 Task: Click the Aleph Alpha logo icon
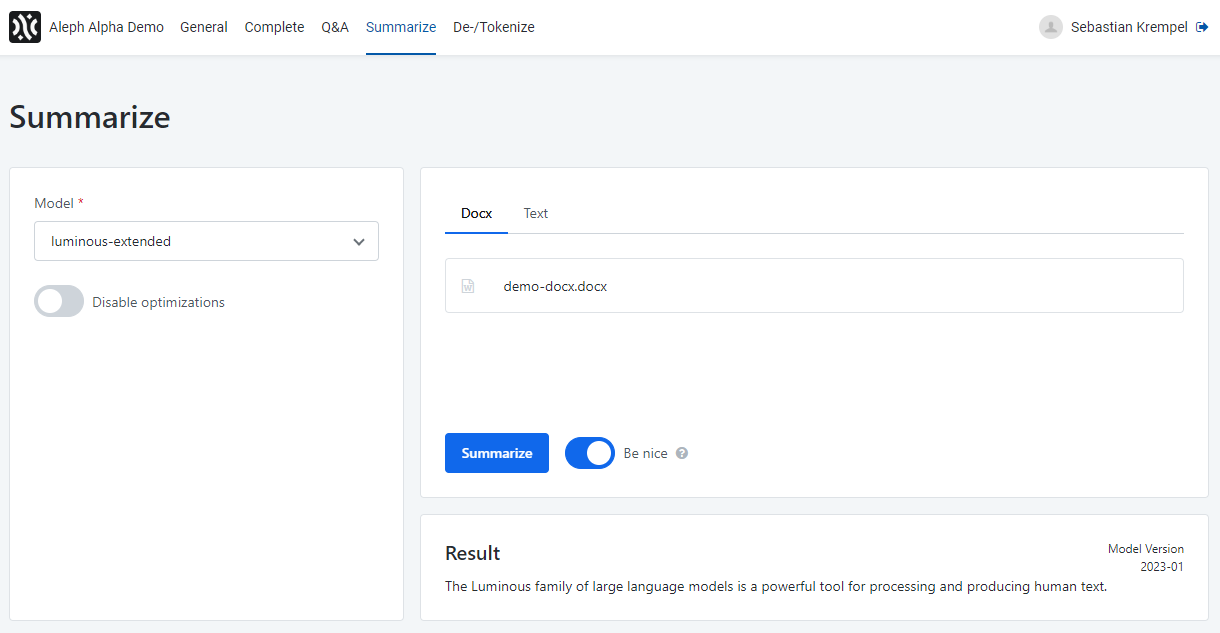(25, 27)
